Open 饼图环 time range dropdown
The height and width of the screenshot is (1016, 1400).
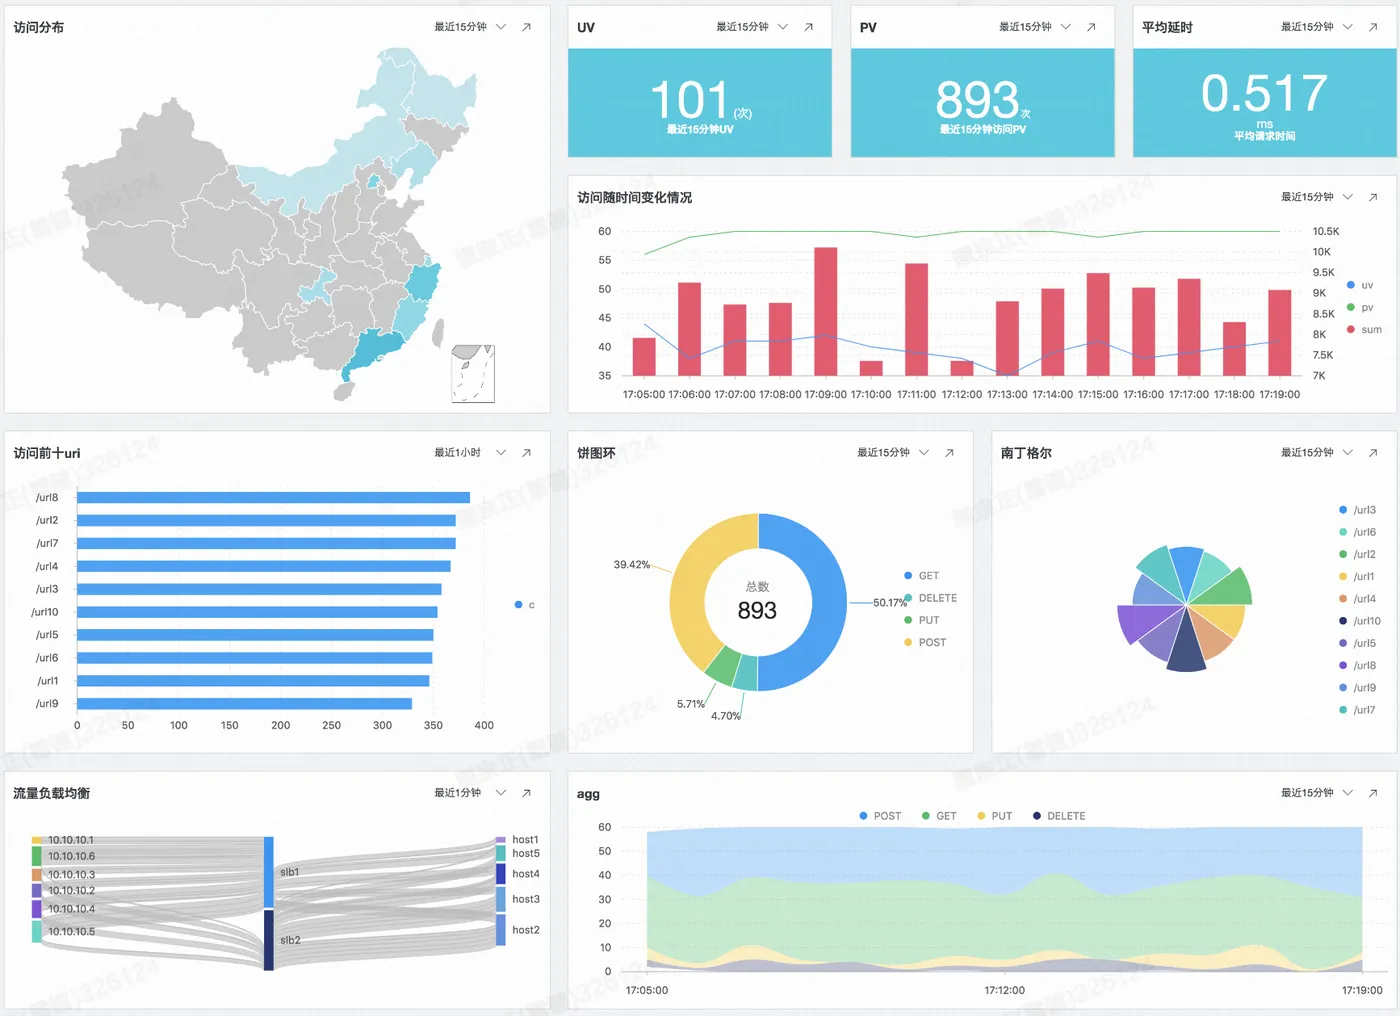(x=893, y=453)
